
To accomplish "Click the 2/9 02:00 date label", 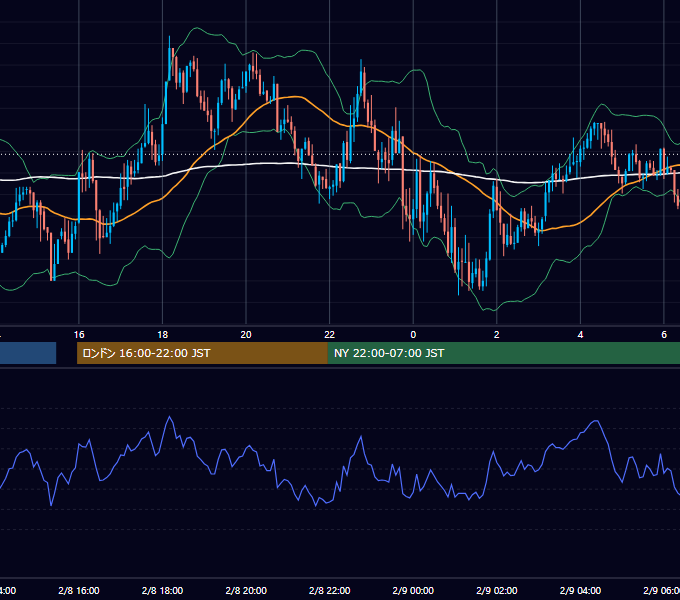I will coord(497,590).
